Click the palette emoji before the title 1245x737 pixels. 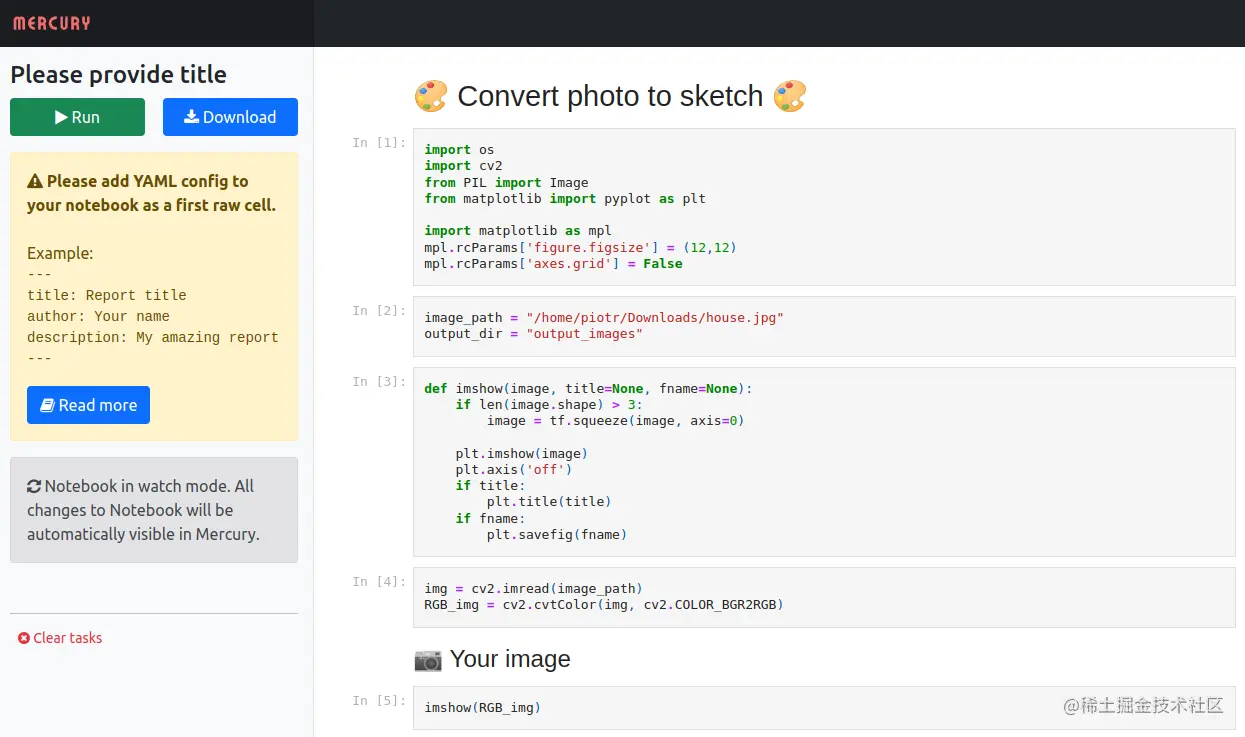pyautogui.click(x=431, y=96)
